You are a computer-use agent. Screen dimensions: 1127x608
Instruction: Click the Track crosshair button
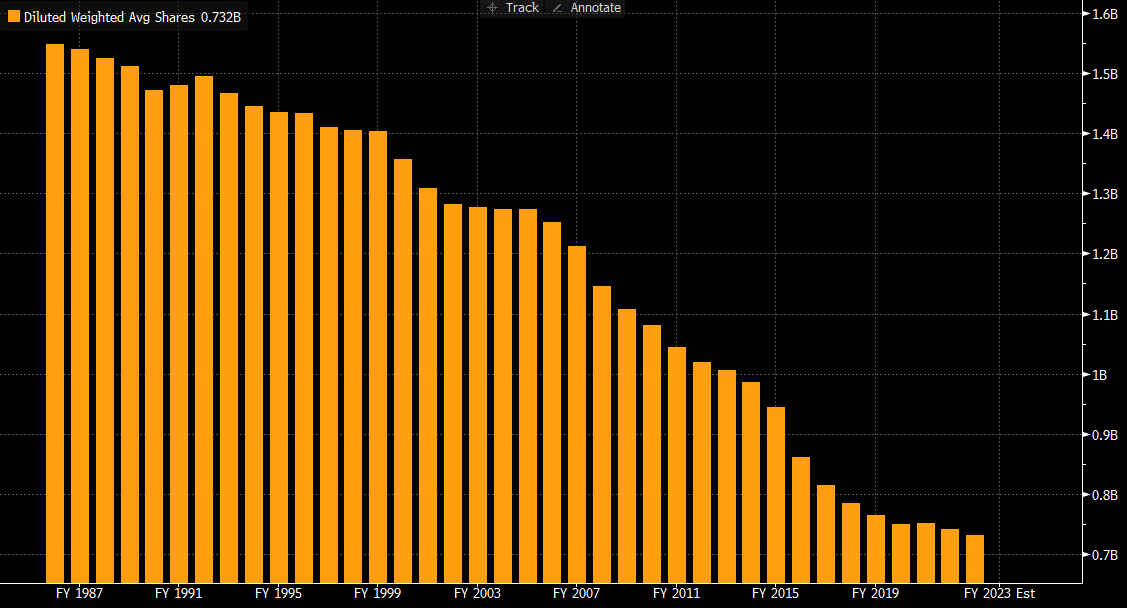[512, 8]
